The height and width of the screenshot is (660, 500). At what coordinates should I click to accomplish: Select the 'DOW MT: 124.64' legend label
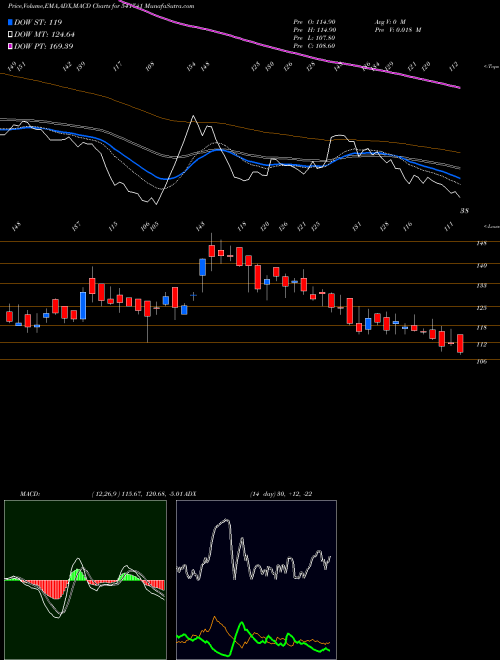tap(44, 35)
